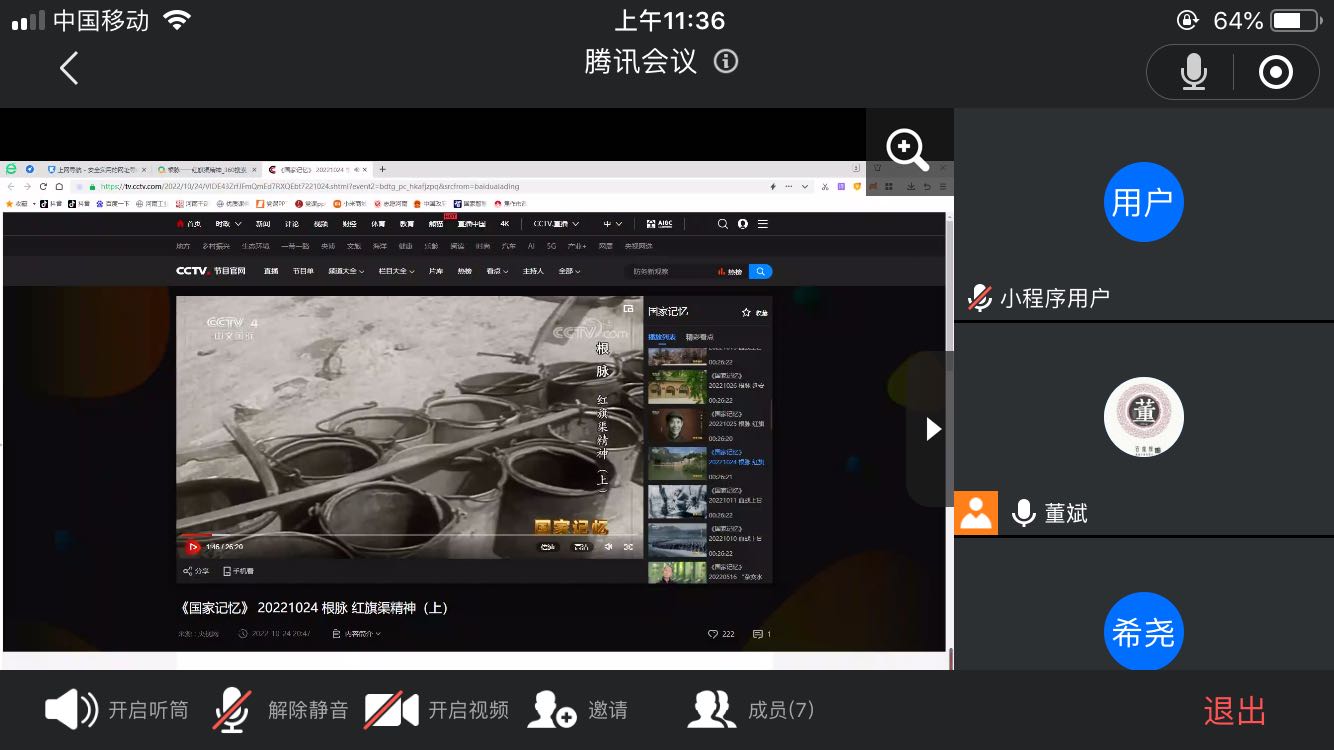Open playlist thumbnail for 20221011 episode
Image resolution: width=1334 pixels, height=750 pixels.
pyautogui.click(x=677, y=501)
